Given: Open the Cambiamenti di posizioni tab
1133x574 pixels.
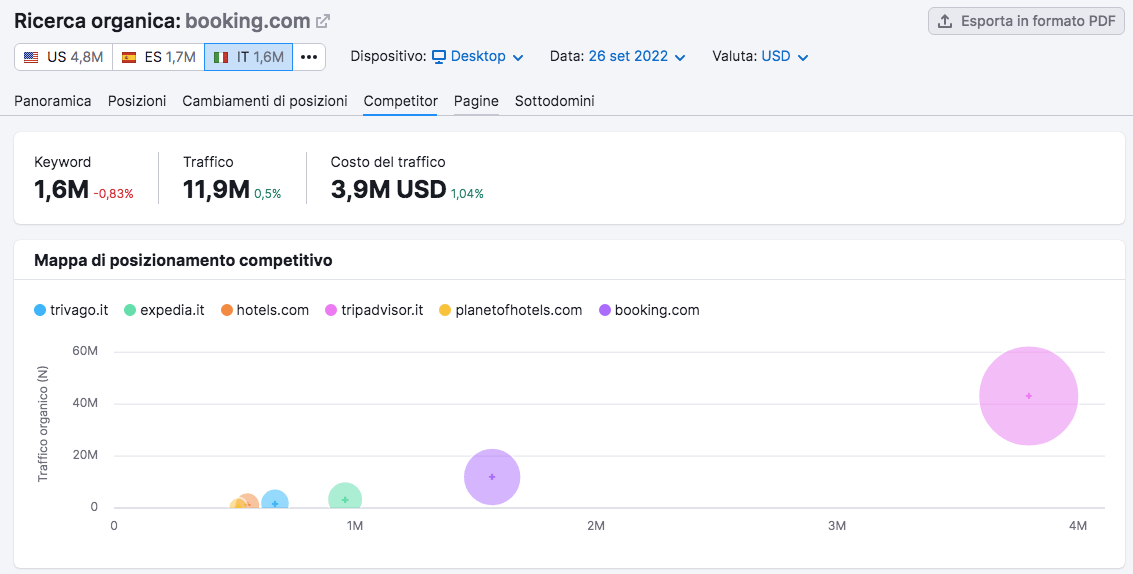Looking at the screenshot, I should tap(265, 101).
